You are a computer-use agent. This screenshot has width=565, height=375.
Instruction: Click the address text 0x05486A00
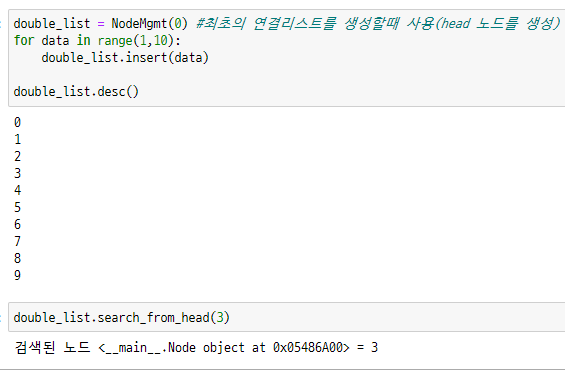click(308, 348)
